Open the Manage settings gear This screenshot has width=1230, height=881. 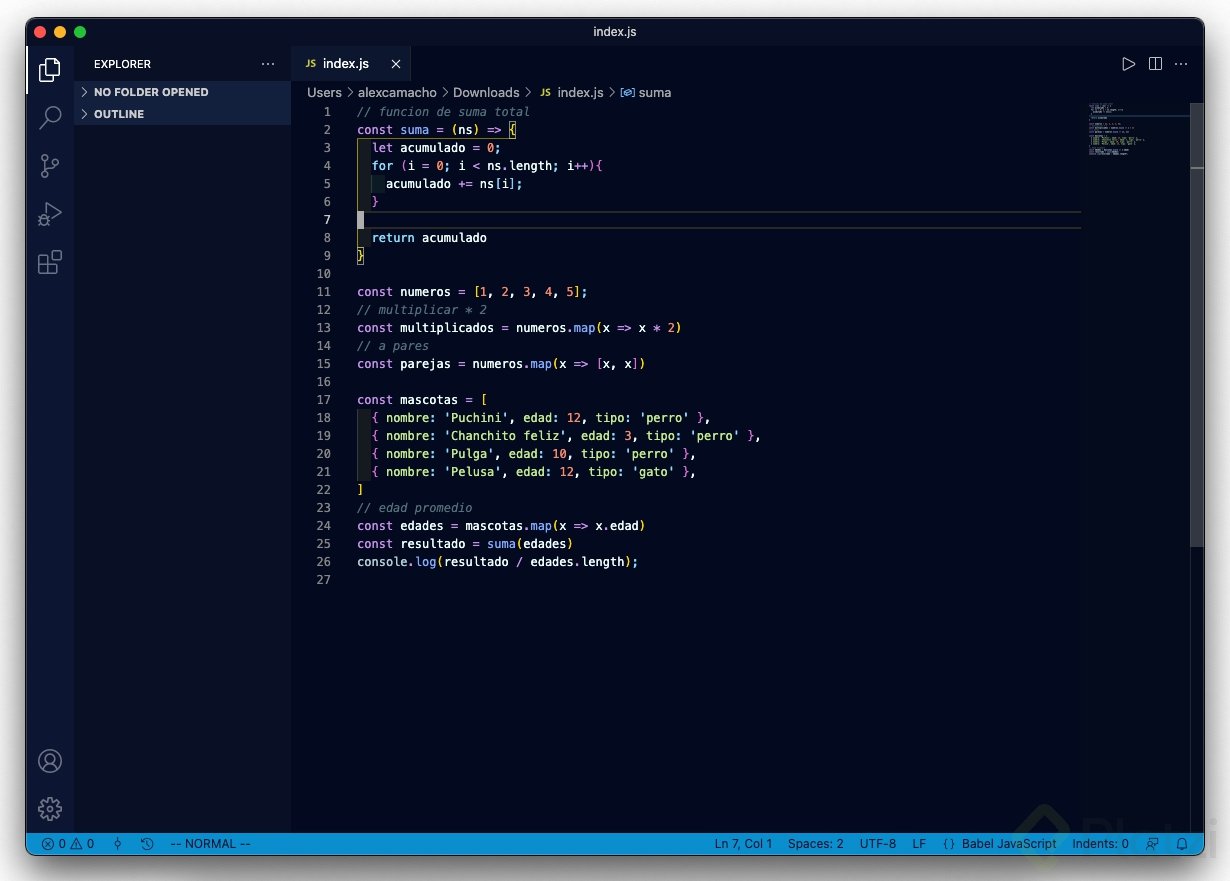[x=49, y=809]
